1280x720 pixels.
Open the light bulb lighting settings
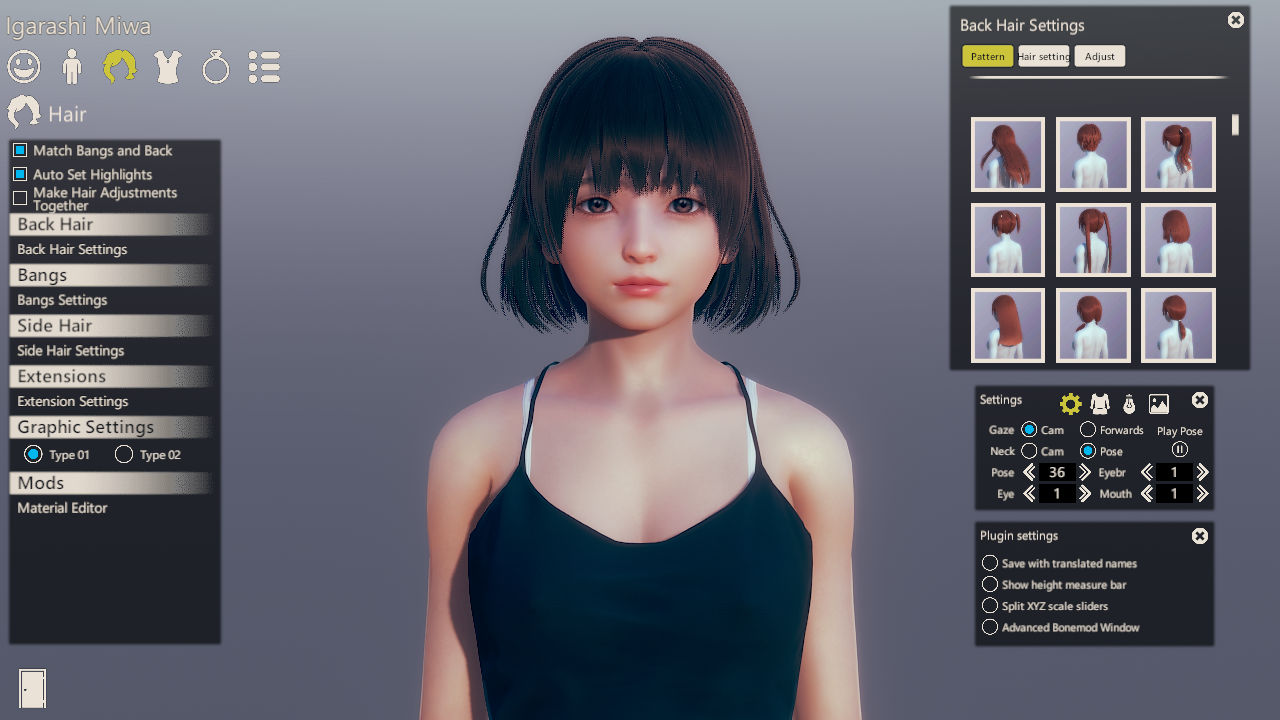tap(1129, 404)
